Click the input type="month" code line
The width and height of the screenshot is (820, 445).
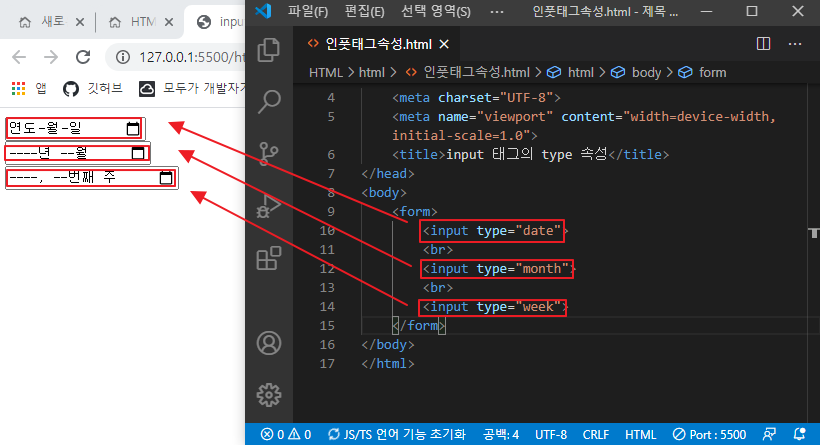click(x=498, y=269)
